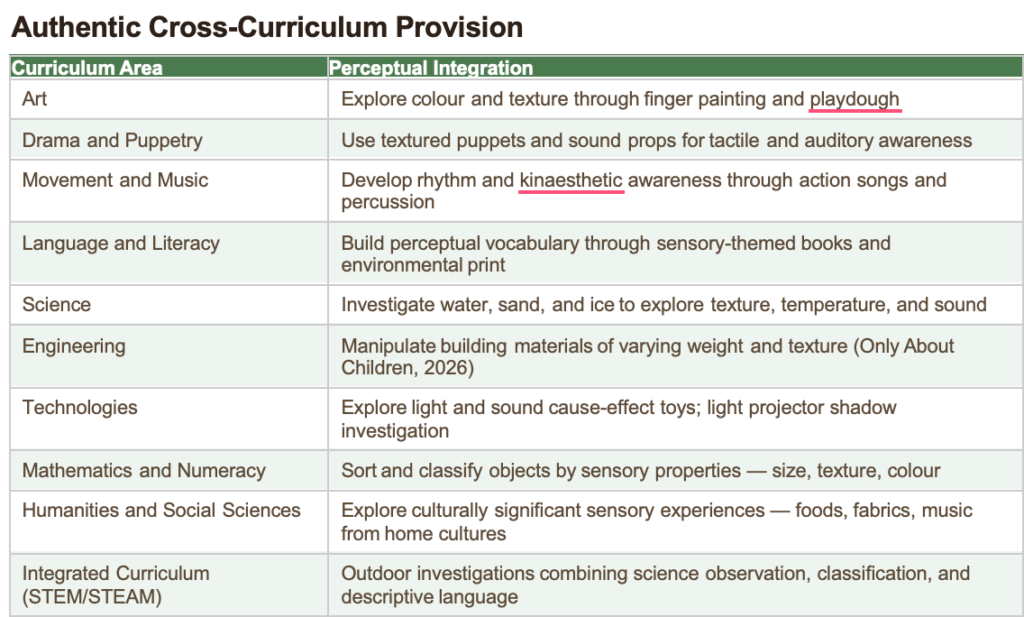This screenshot has width=1024, height=617.
Task: Click the 'Art' table cell
Action: tap(35, 99)
